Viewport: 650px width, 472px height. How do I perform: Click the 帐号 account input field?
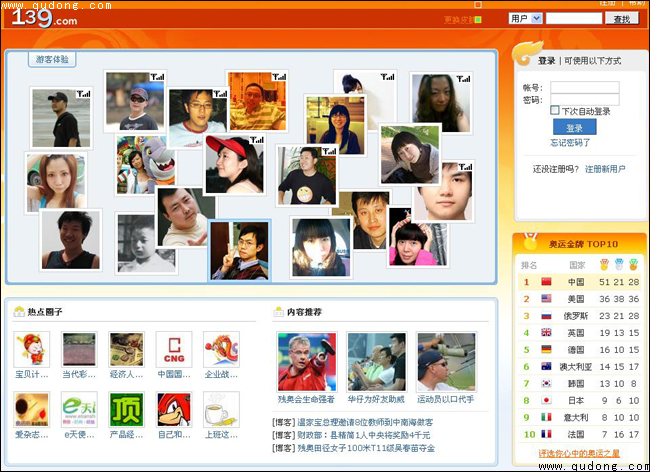tap(584, 87)
